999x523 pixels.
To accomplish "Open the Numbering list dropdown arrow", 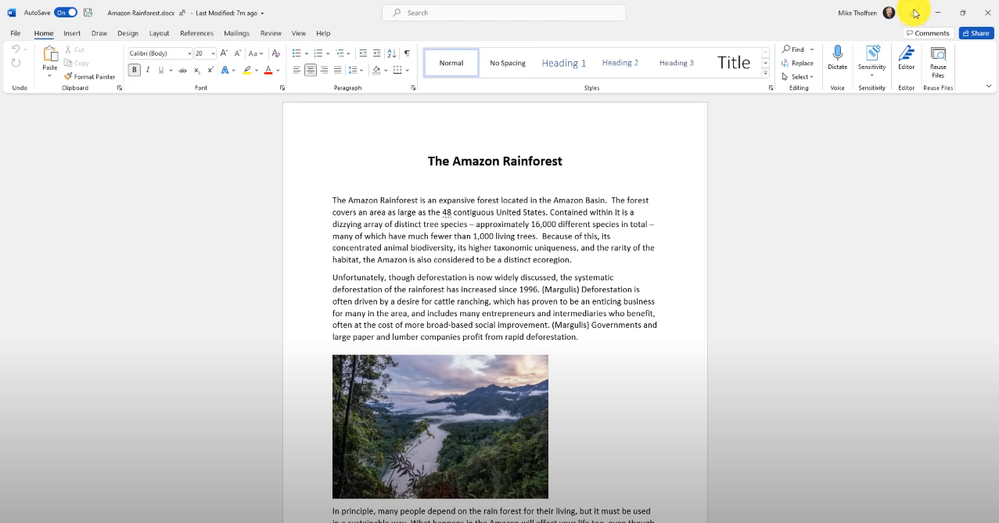I will (327, 54).
